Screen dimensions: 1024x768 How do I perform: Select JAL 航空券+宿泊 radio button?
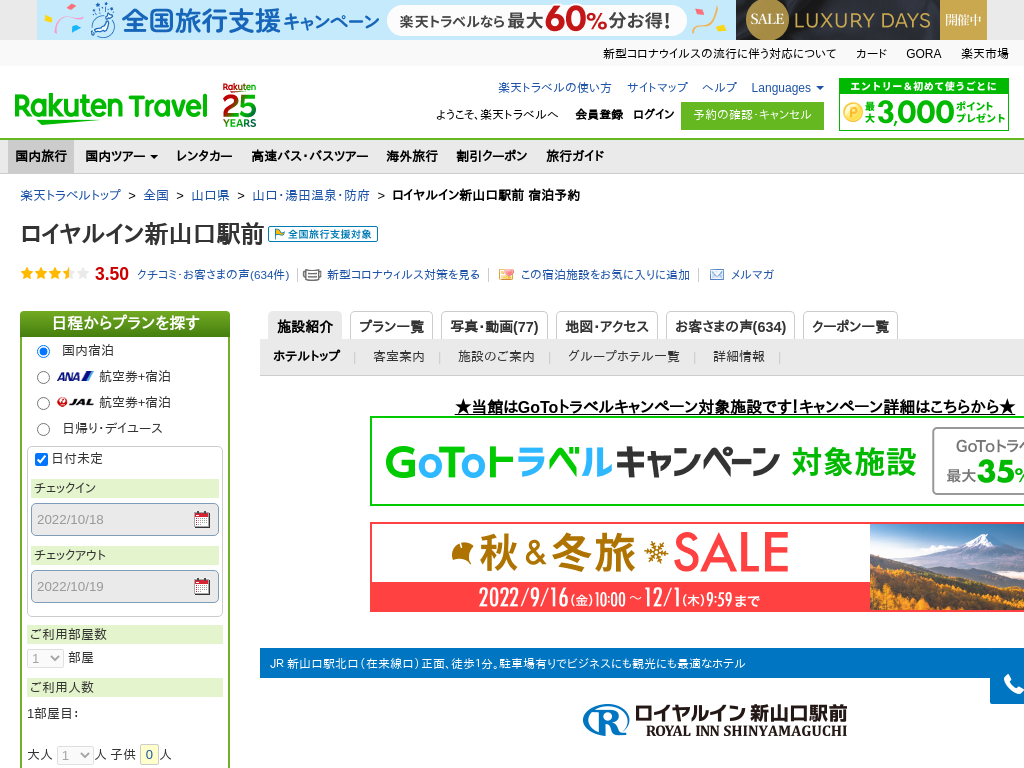tap(43, 403)
